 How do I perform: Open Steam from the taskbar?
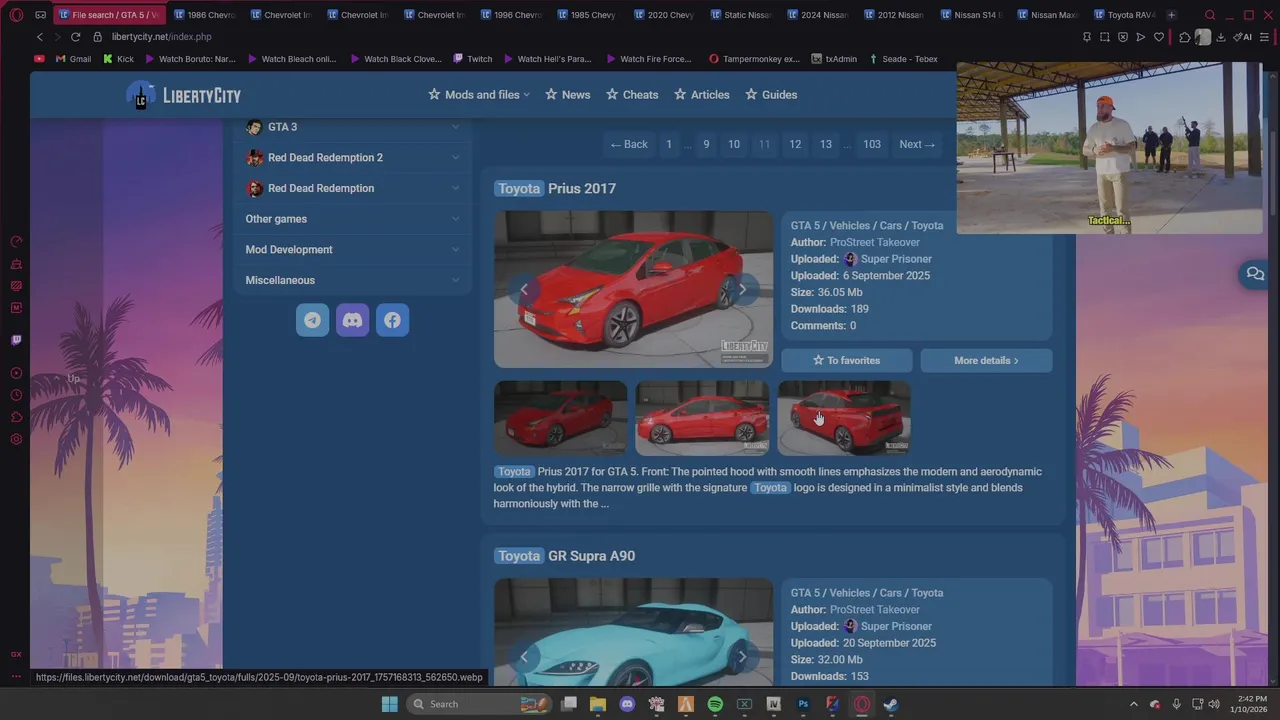point(890,704)
